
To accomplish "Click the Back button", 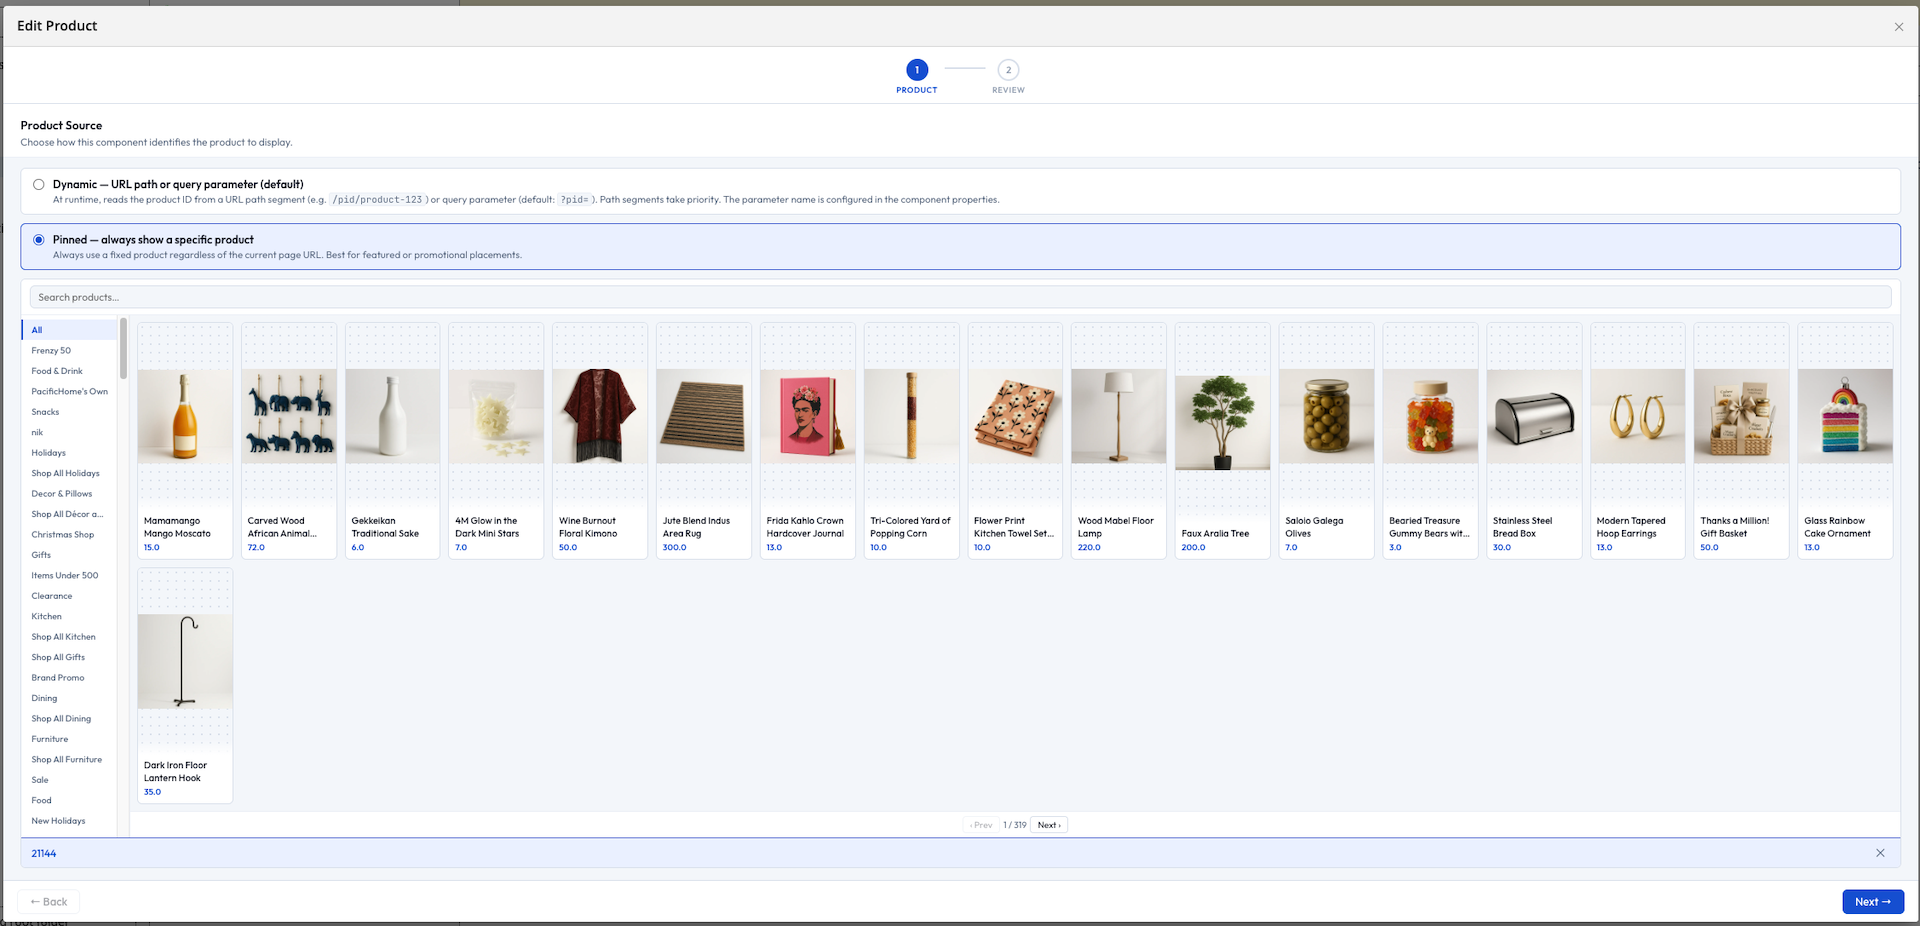I will pyautogui.click(x=49, y=902).
